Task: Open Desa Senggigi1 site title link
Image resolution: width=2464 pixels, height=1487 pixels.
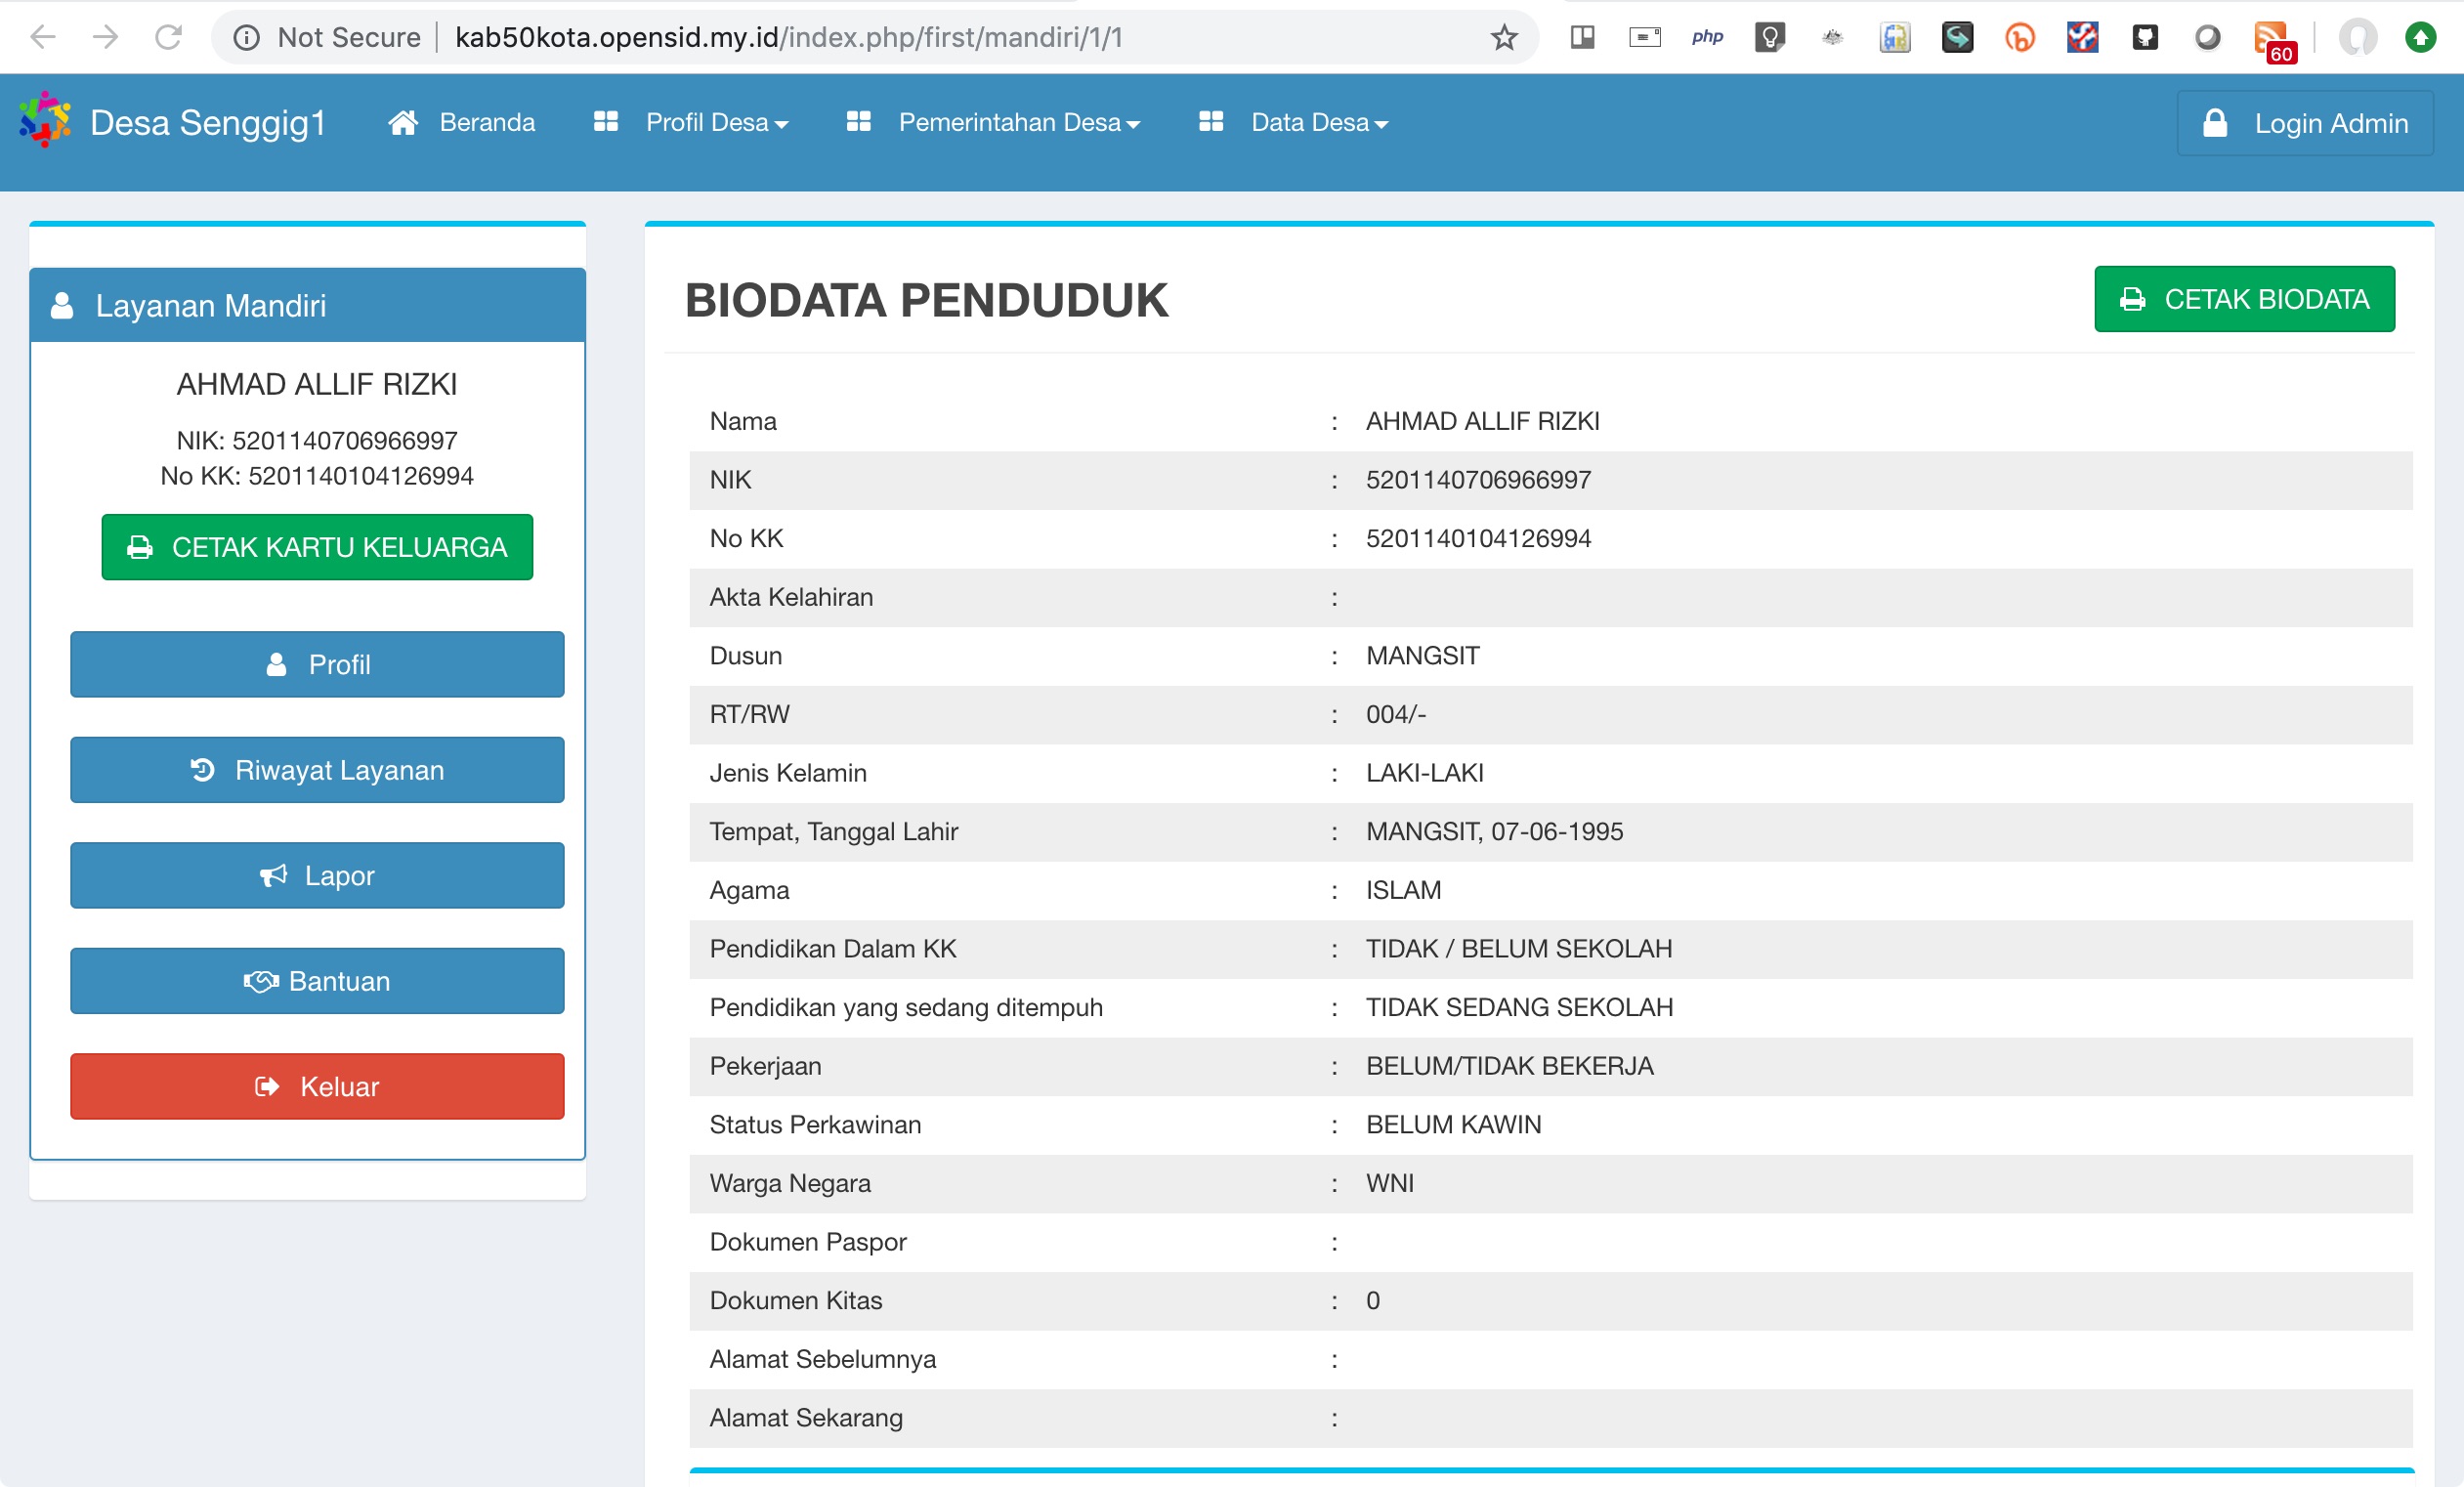Action: coord(208,122)
